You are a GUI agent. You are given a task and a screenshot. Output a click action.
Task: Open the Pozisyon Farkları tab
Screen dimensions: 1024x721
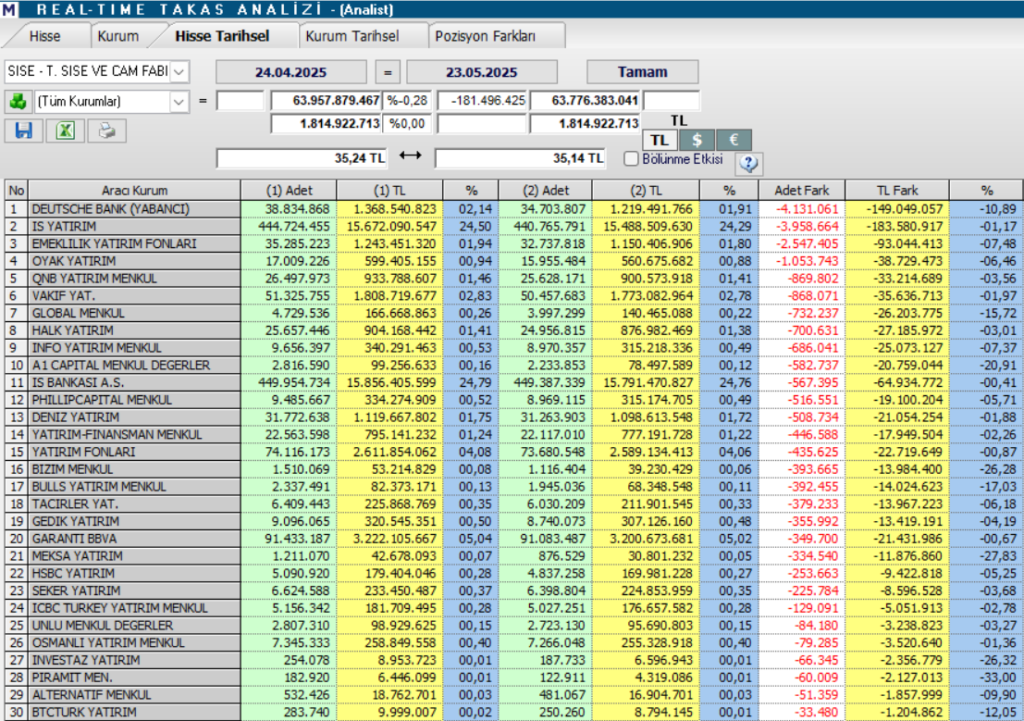pos(485,36)
